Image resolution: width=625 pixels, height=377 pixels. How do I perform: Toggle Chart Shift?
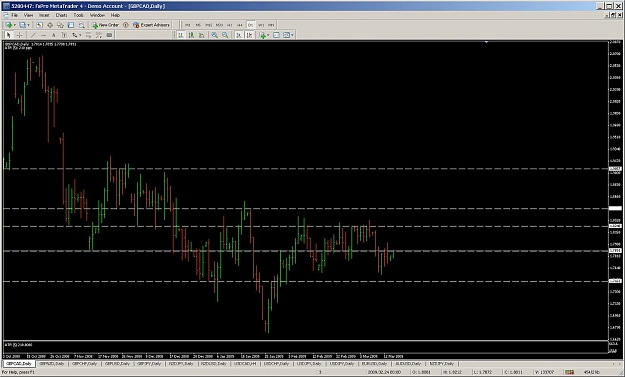click(x=250, y=35)
